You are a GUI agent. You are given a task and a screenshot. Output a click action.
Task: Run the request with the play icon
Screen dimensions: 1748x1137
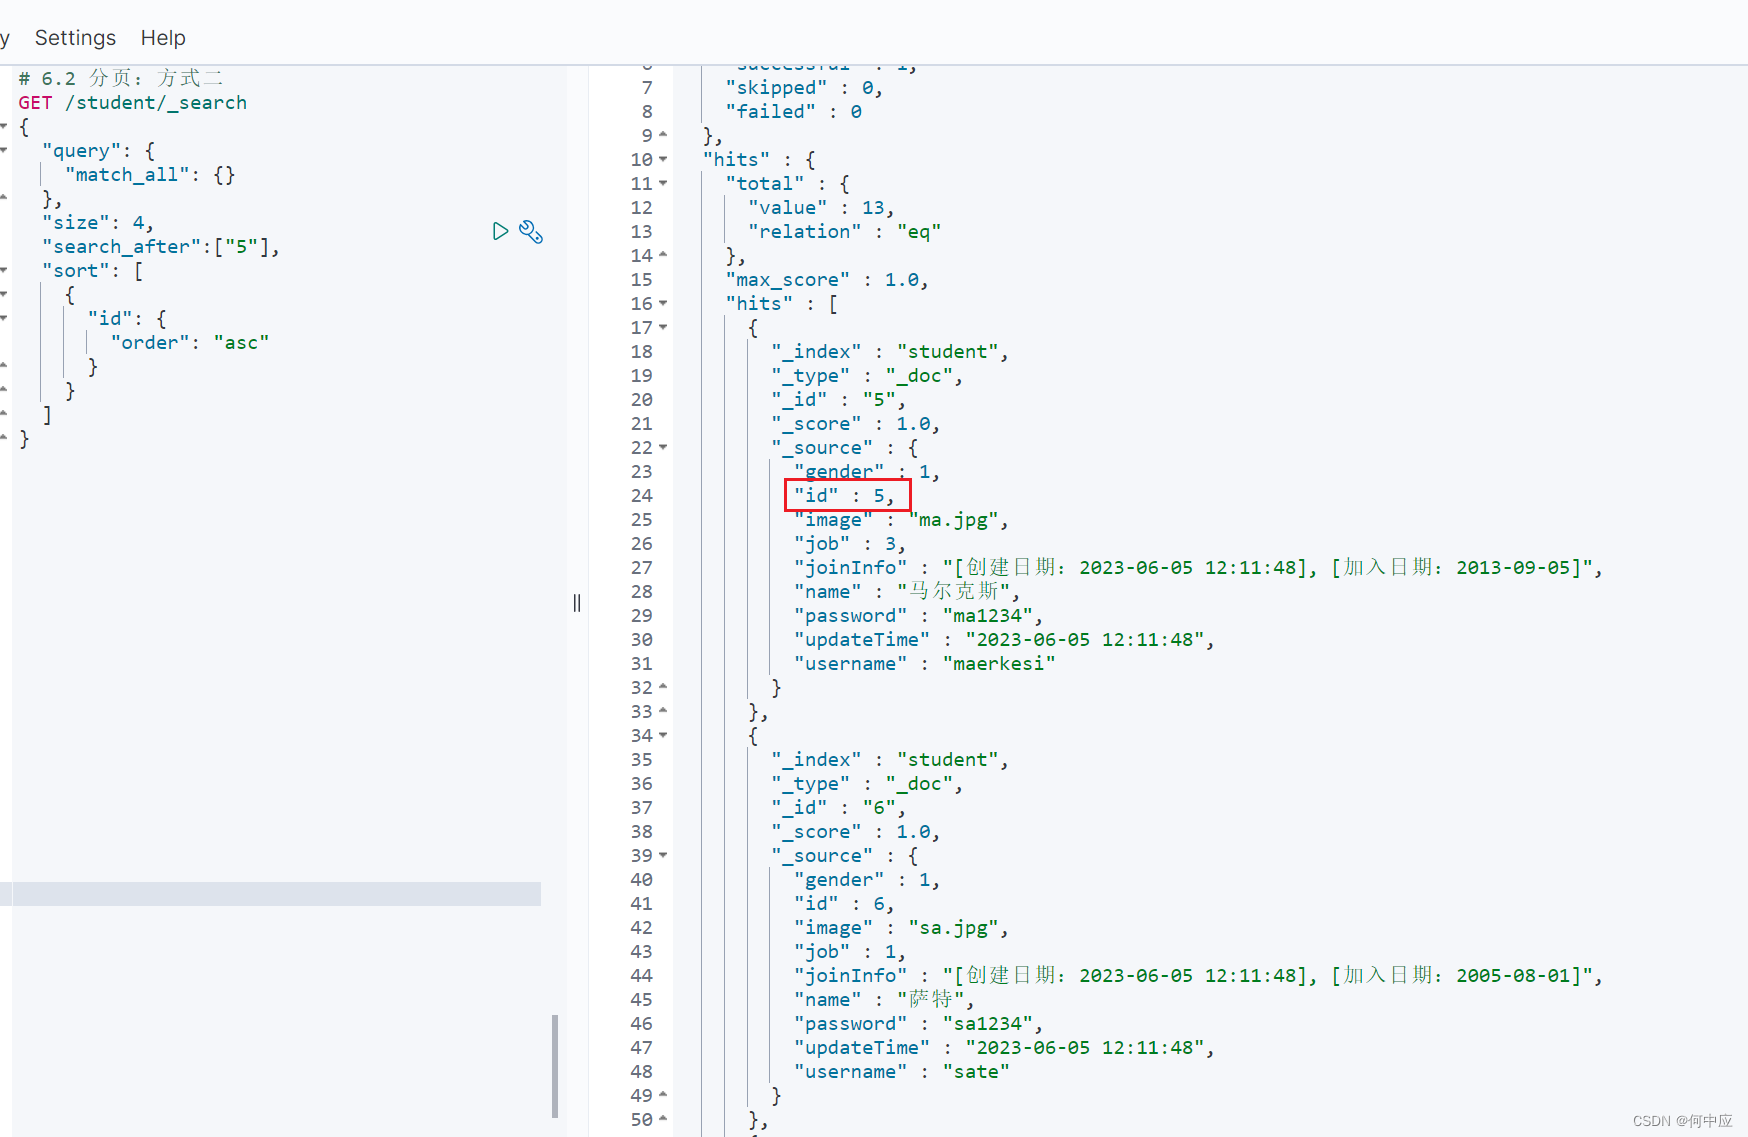pyautogui.click(x=500, y=232)
